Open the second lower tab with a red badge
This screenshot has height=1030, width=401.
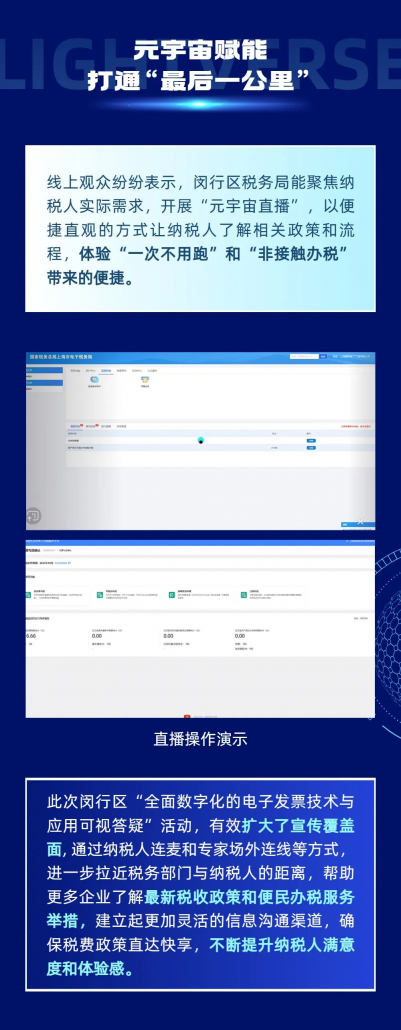[91, 426]
